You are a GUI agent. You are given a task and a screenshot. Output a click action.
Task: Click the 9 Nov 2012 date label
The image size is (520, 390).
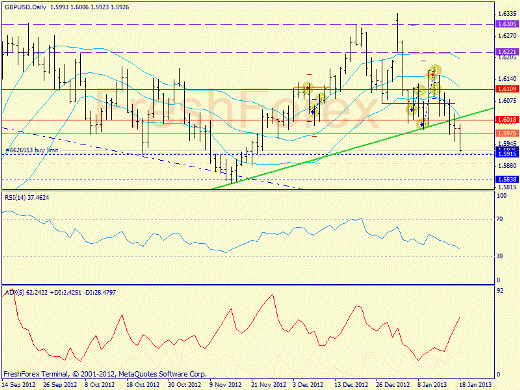pyautogui.click(x=225, y=384)
